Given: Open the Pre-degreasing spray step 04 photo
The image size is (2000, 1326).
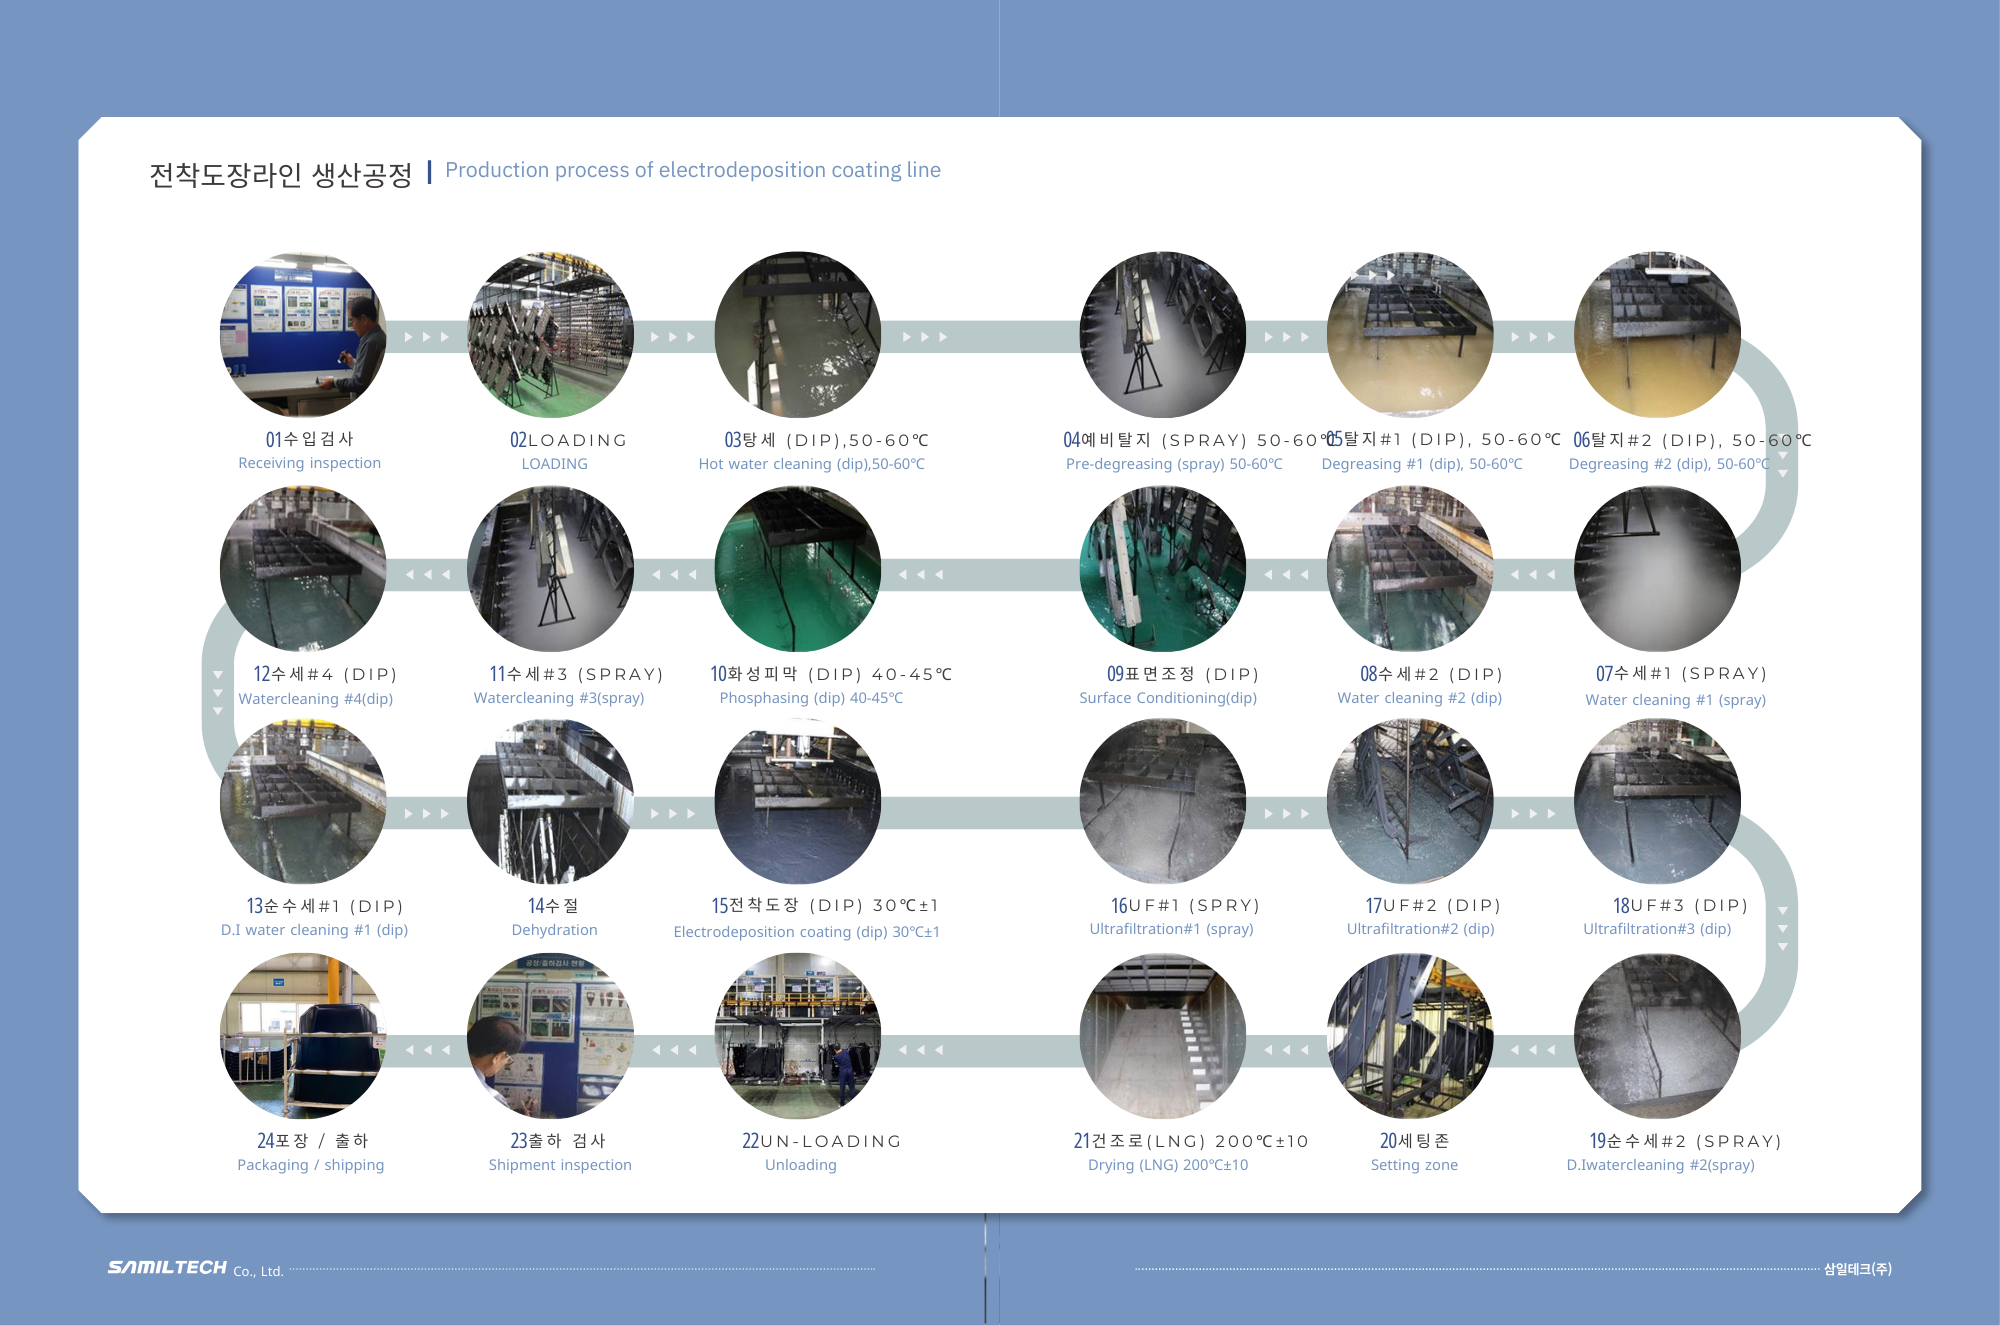Looking at the screenshot, I should [1162, 335].
